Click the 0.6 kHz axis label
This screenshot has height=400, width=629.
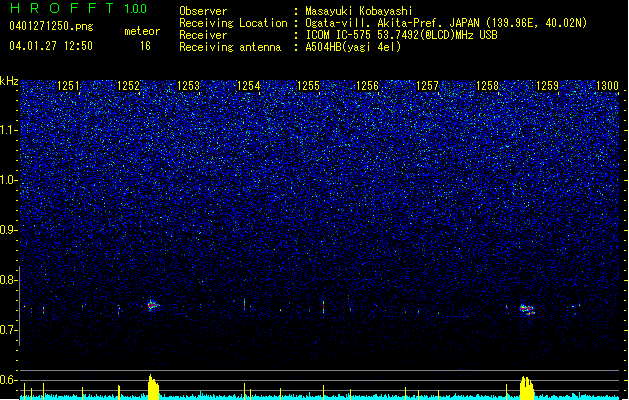click(9, 380)
